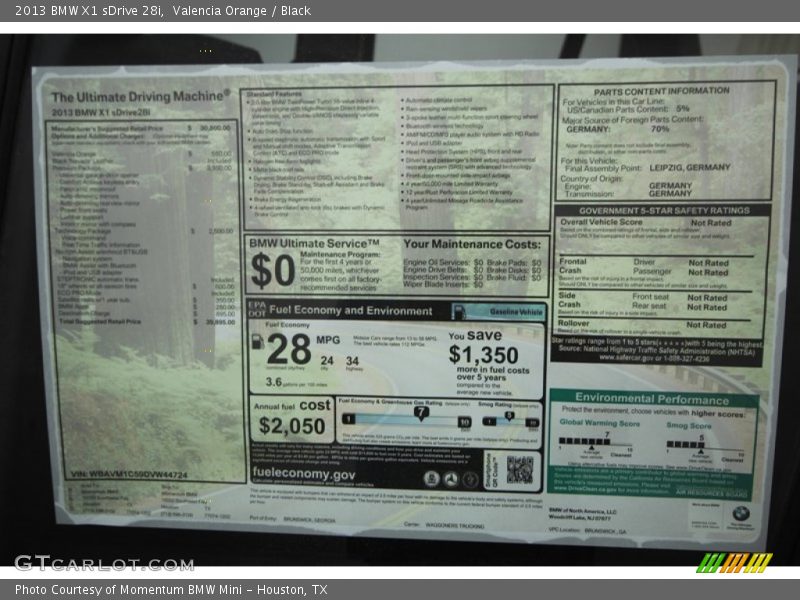
Task: Click 'Environmental Performance' green header
Action: 652,398
